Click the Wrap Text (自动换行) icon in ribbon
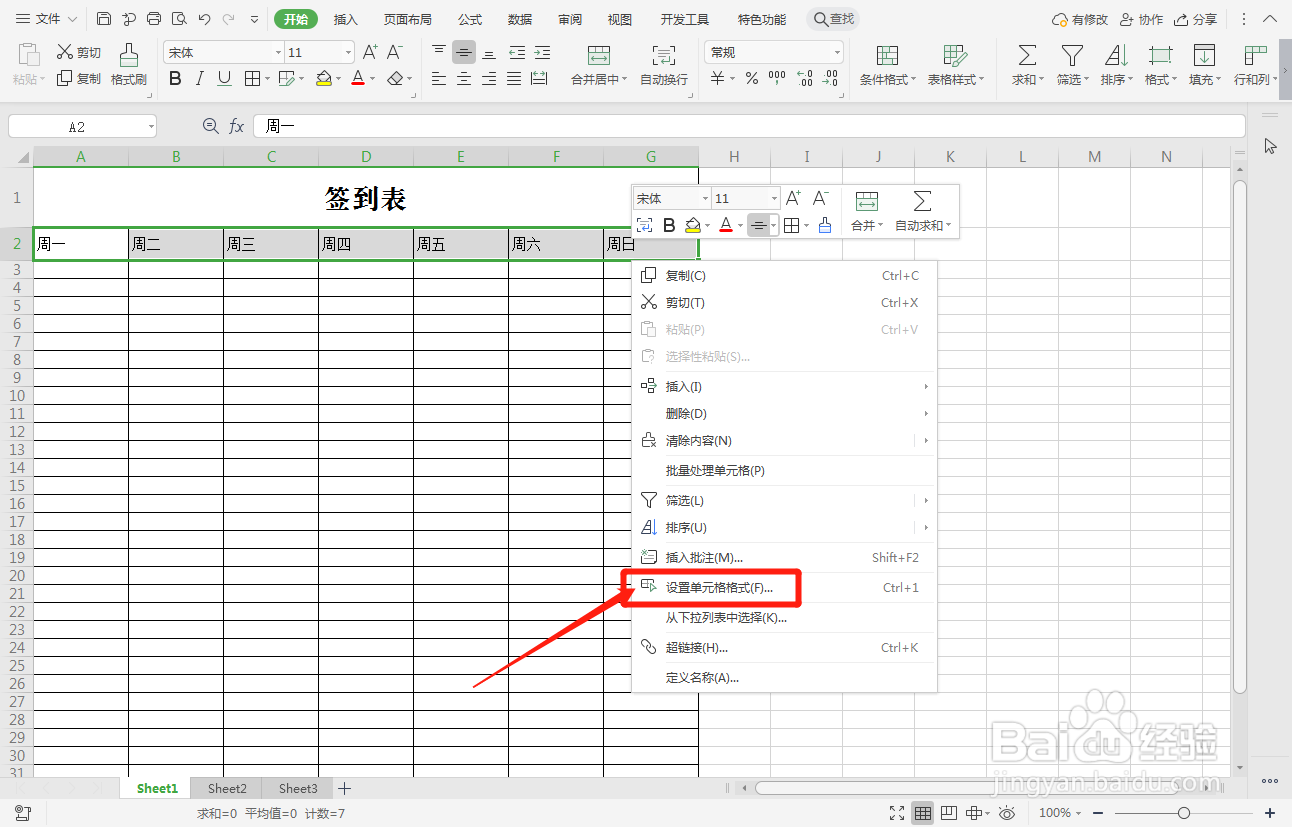Screen dimensions: 1292x827 (664, 55)
